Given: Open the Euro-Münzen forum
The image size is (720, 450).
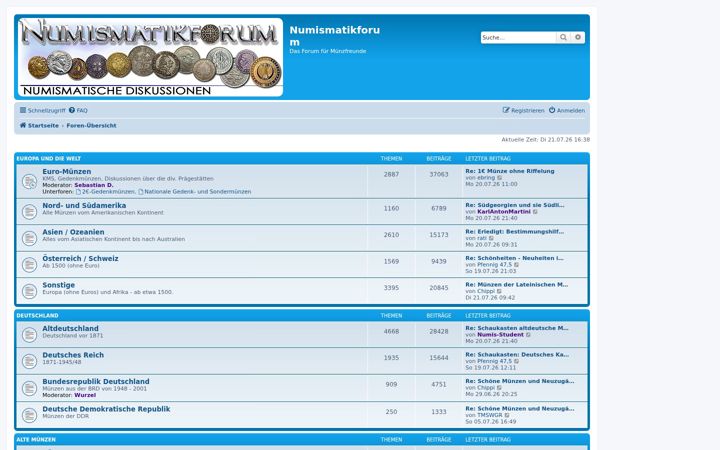Looking at the screenshot, I should tap(67, 171).
